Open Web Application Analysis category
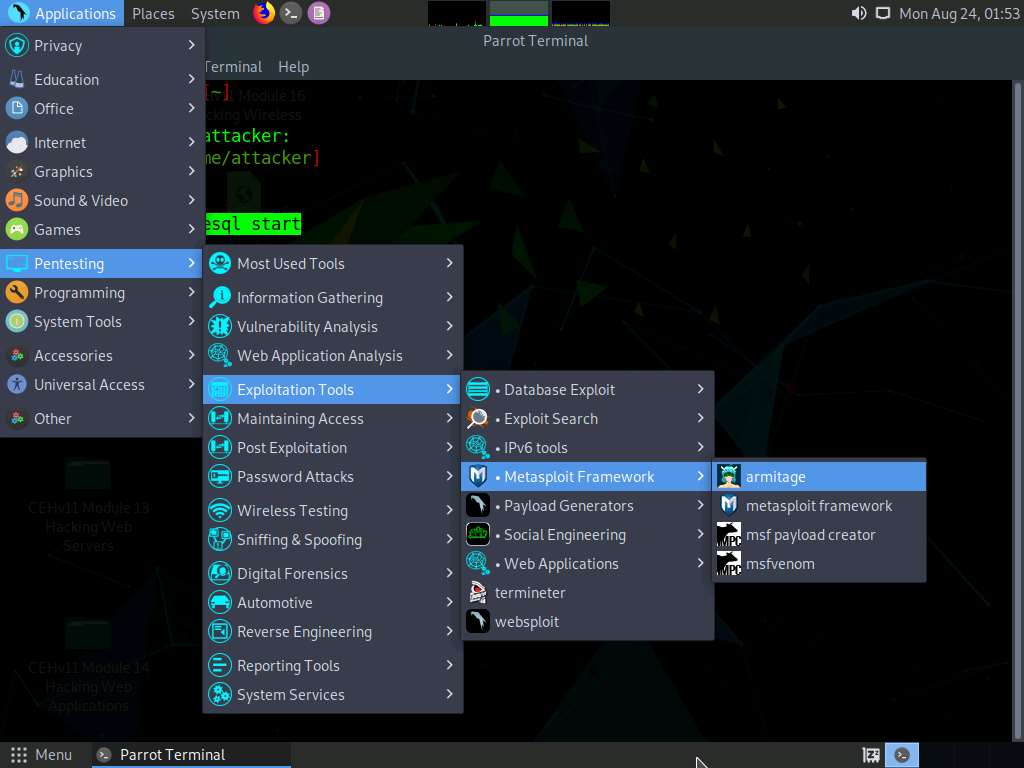The width and height of the screenshot is (1024, 768). 333,355
